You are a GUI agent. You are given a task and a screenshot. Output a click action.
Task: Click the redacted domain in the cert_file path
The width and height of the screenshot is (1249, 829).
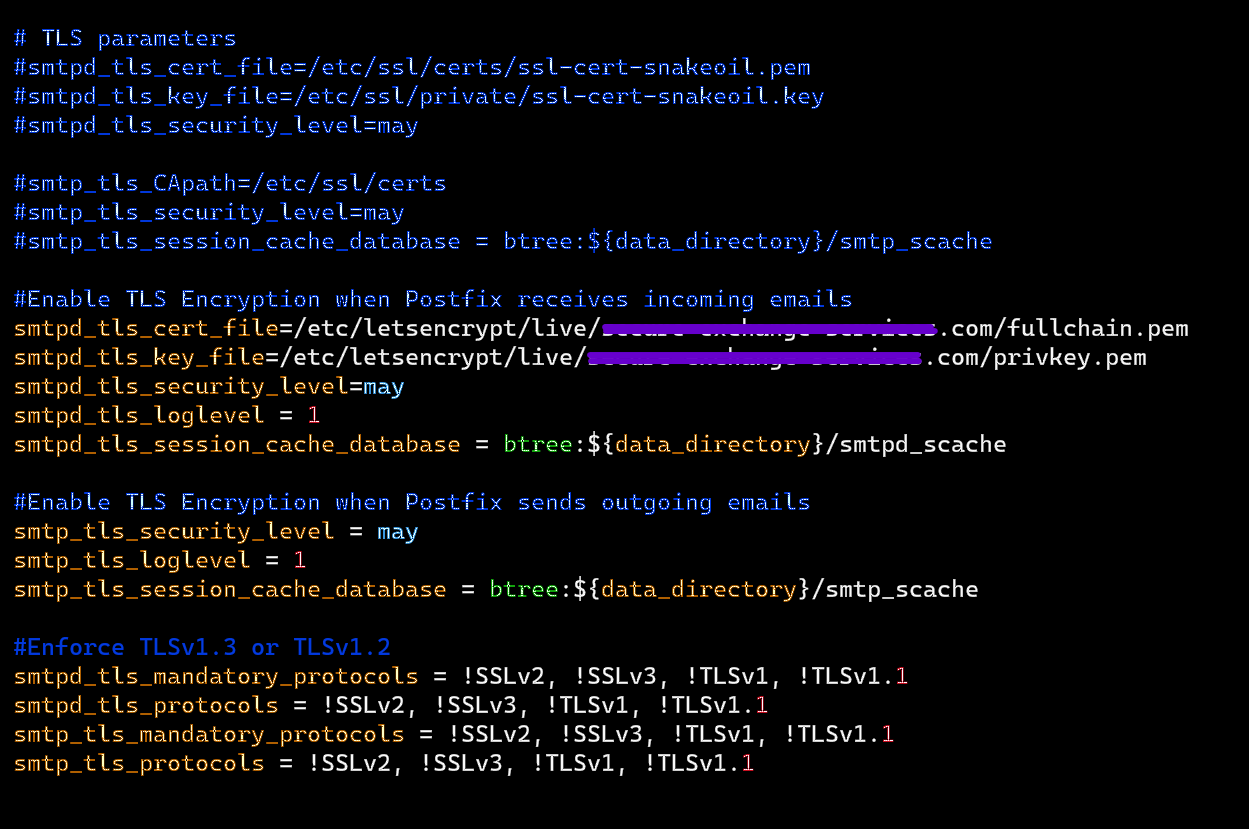[x=769, y=329]
